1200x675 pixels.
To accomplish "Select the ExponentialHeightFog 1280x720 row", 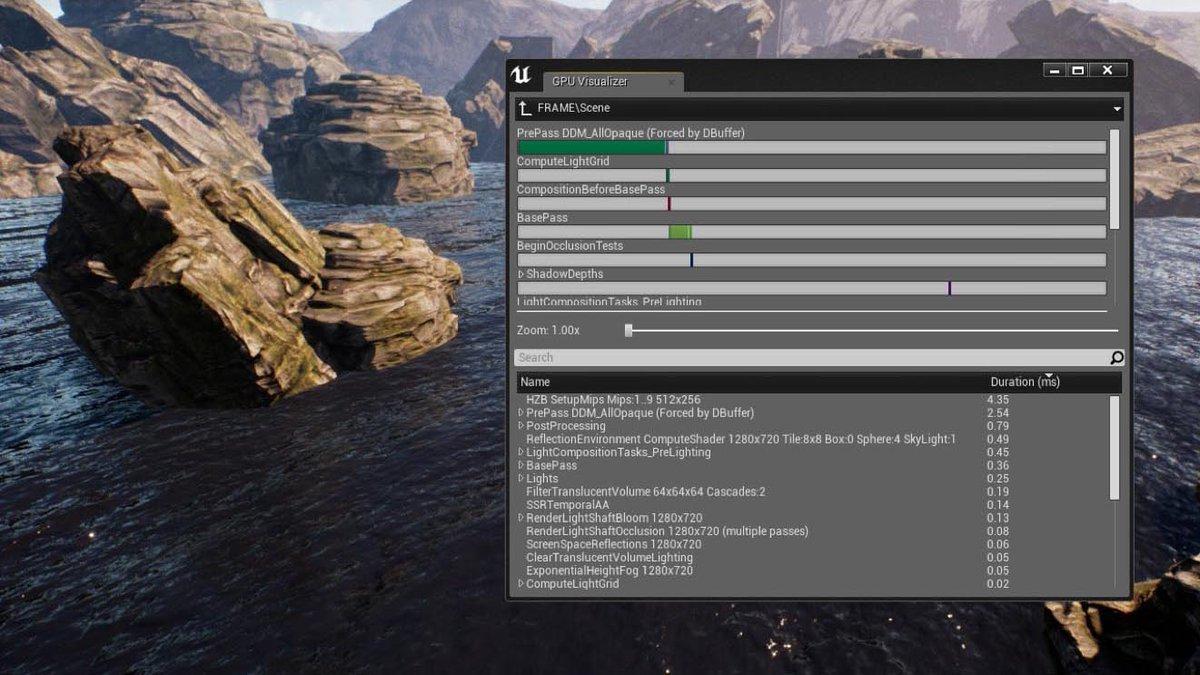I will pyautogui.click(x=812, y=571).
